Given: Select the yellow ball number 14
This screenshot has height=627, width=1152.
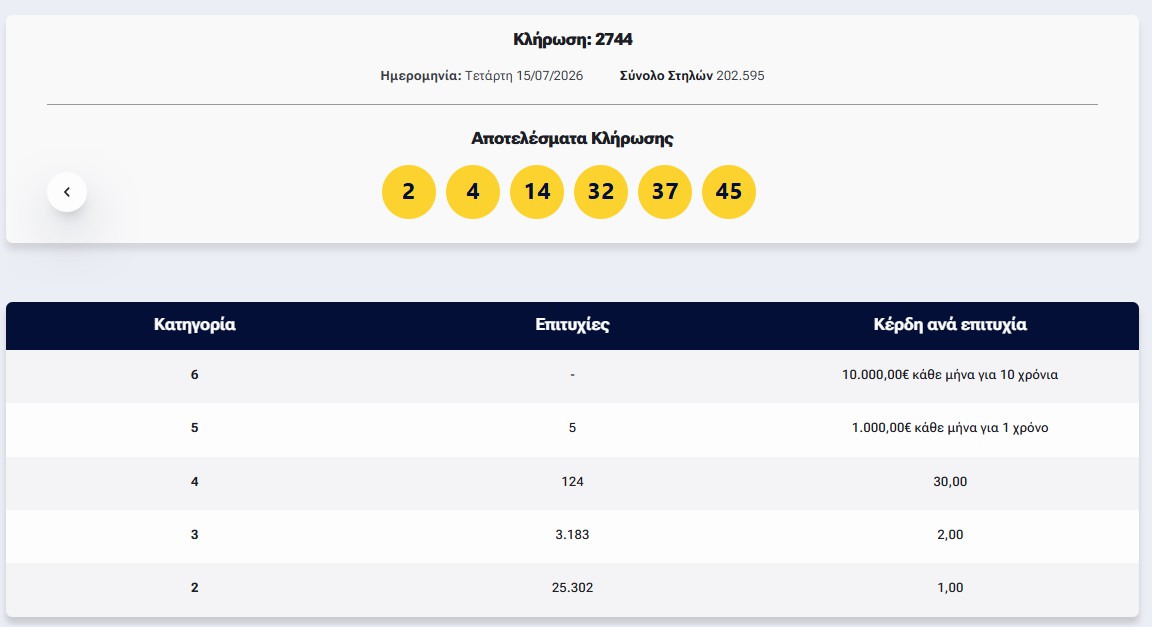Looking at the screenshot, I should point(537,192).
